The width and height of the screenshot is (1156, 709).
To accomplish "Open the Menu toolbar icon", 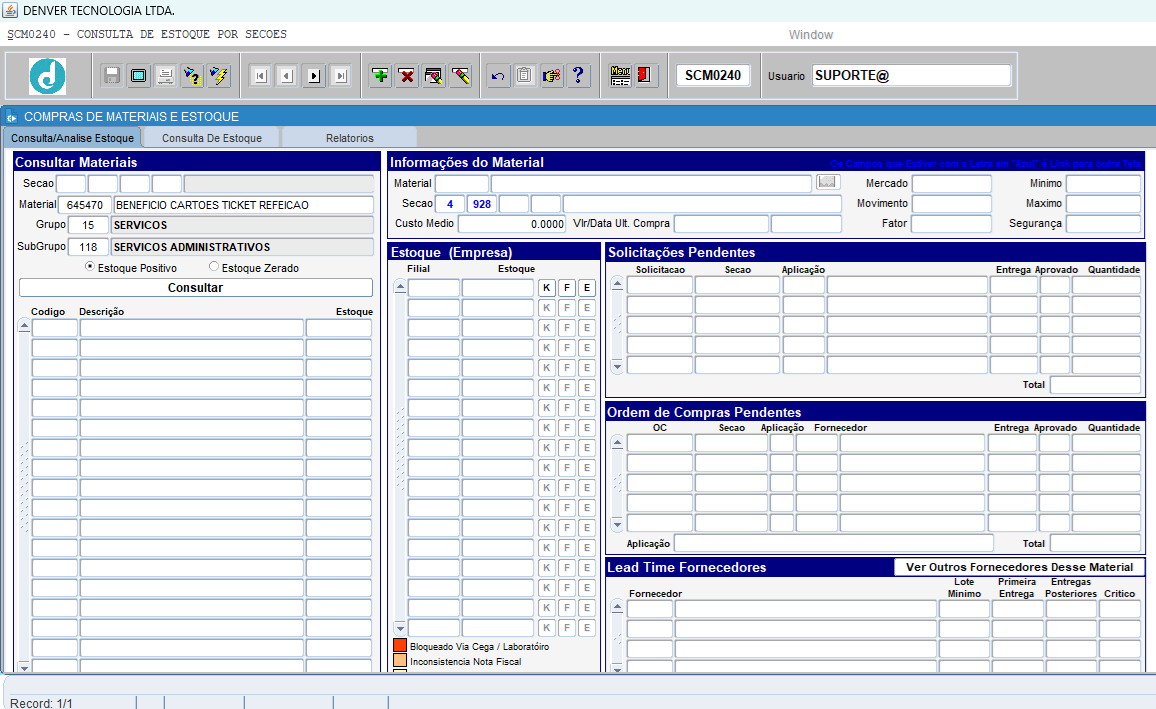I will [620, 75].
